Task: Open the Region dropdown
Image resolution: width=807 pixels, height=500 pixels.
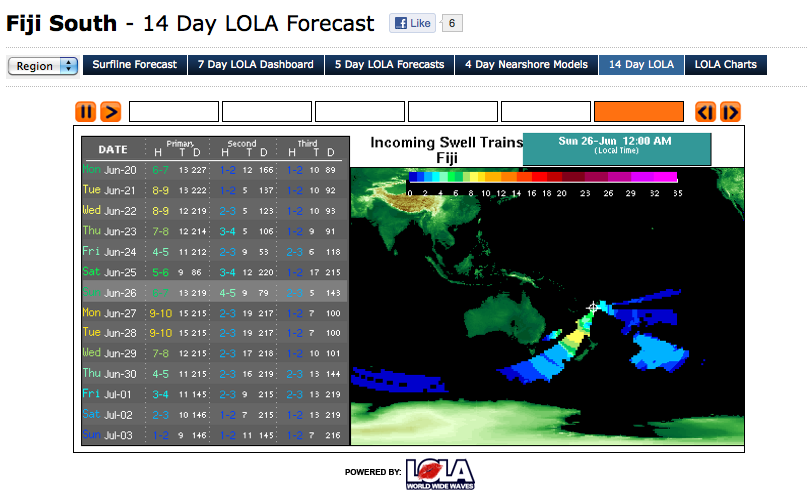Action: click(43, 66)
